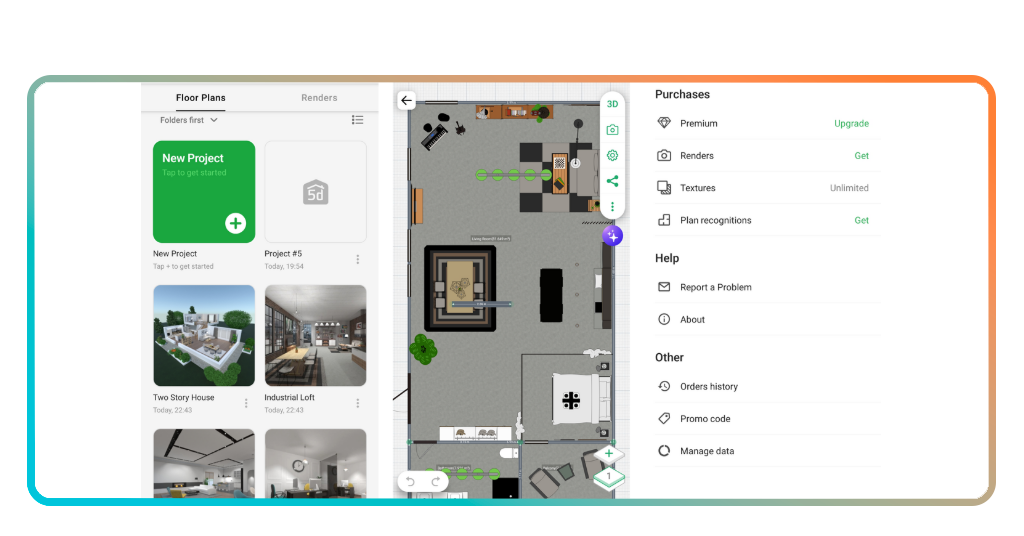The image size is (1024, 536).
Task: Click the white plus icon on New Project
Action: [x=235, y=223]
